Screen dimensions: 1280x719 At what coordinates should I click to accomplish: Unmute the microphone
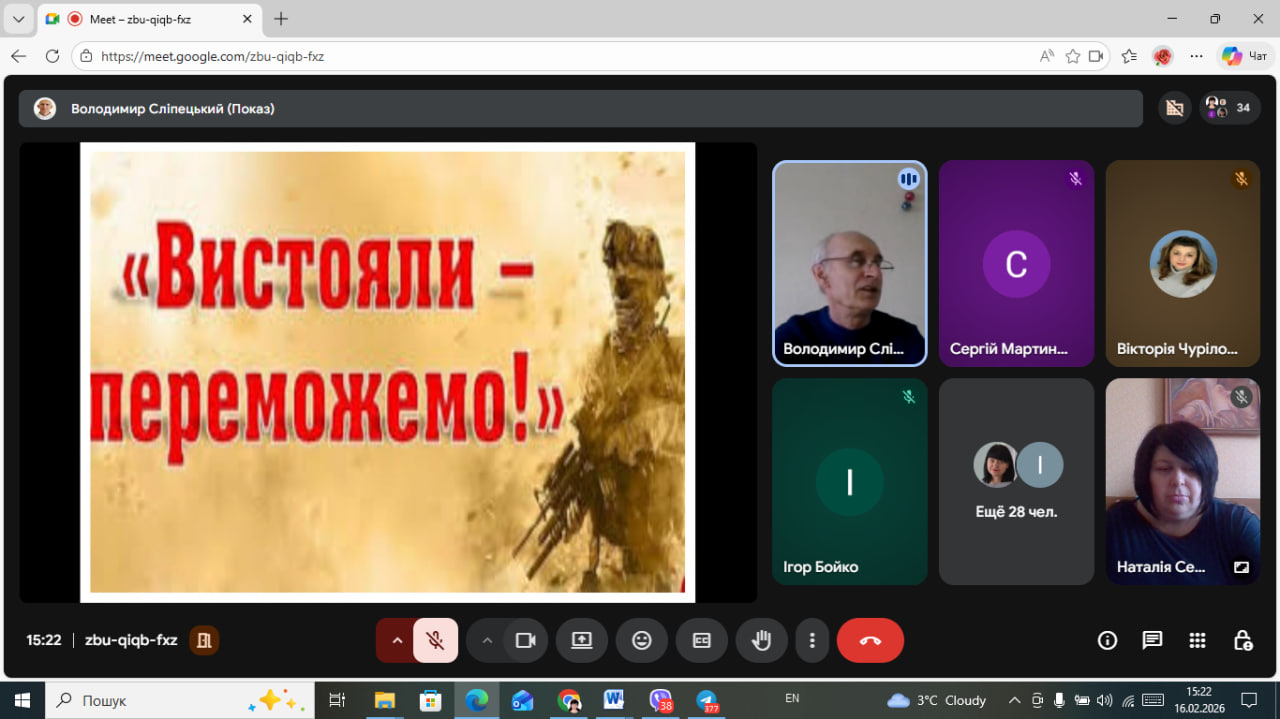coord(435,641)
